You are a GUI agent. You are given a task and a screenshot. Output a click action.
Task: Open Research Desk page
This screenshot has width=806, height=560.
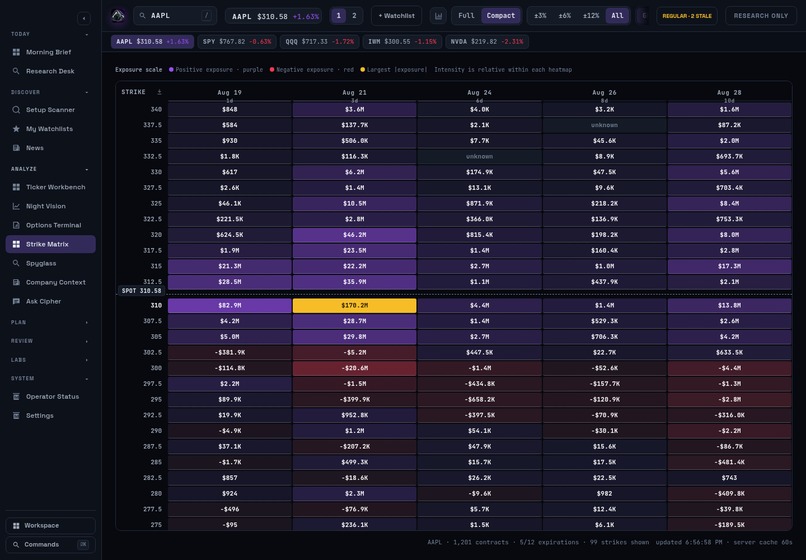(x=50, y=71)
